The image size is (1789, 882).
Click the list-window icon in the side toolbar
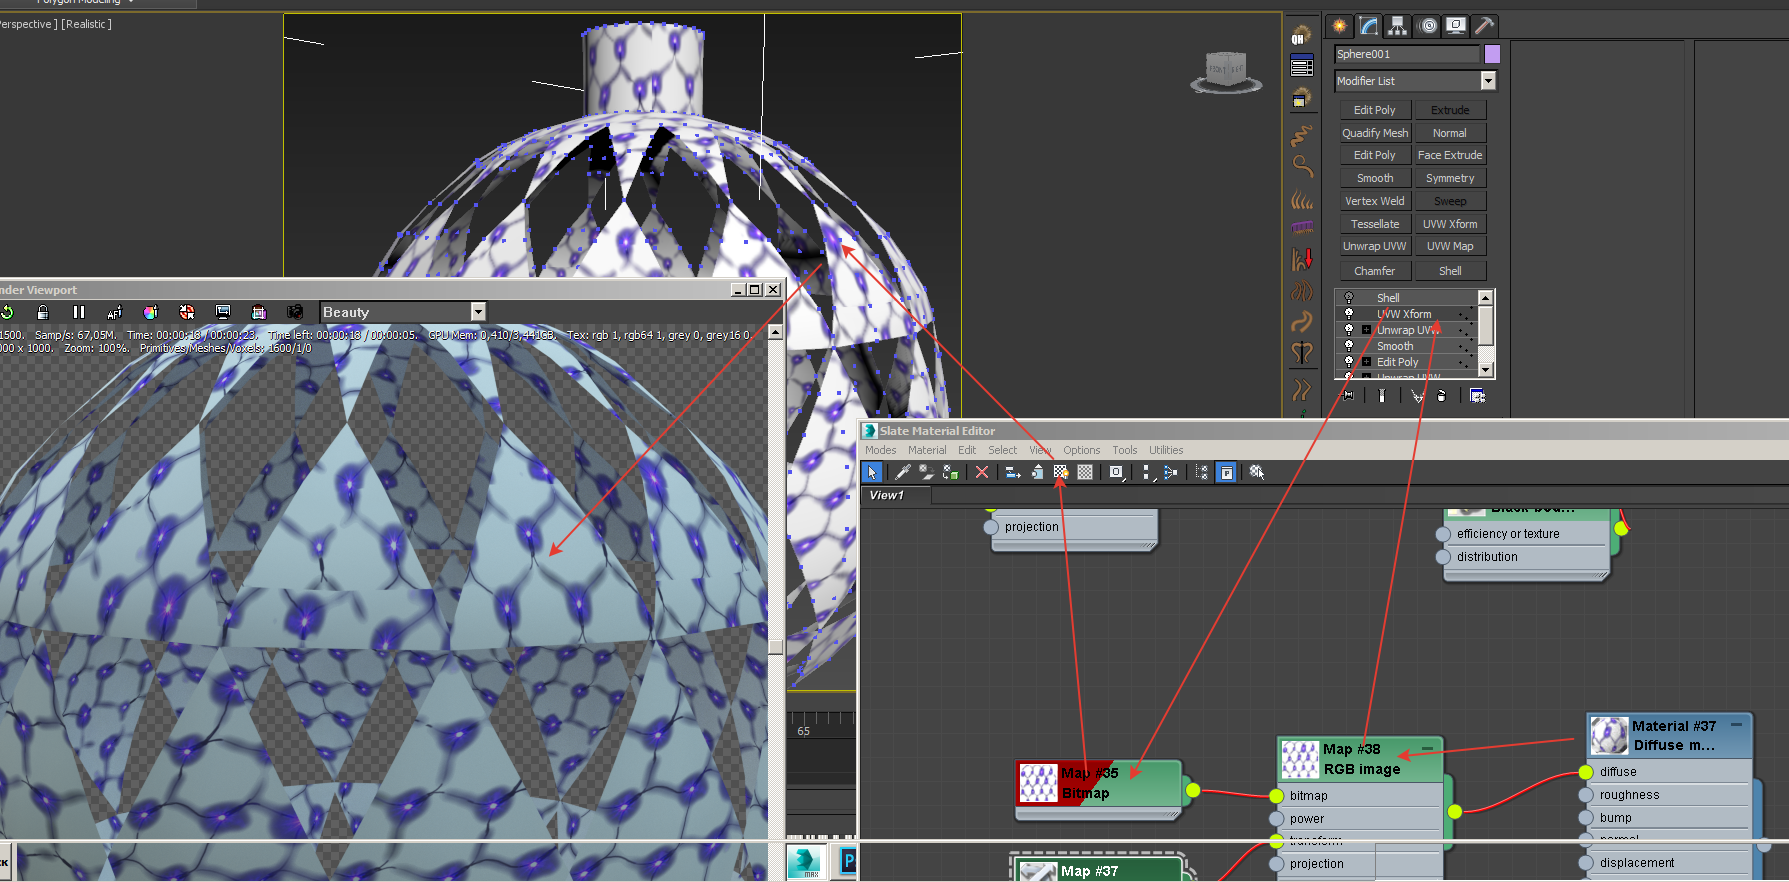tap(1301, 67)
